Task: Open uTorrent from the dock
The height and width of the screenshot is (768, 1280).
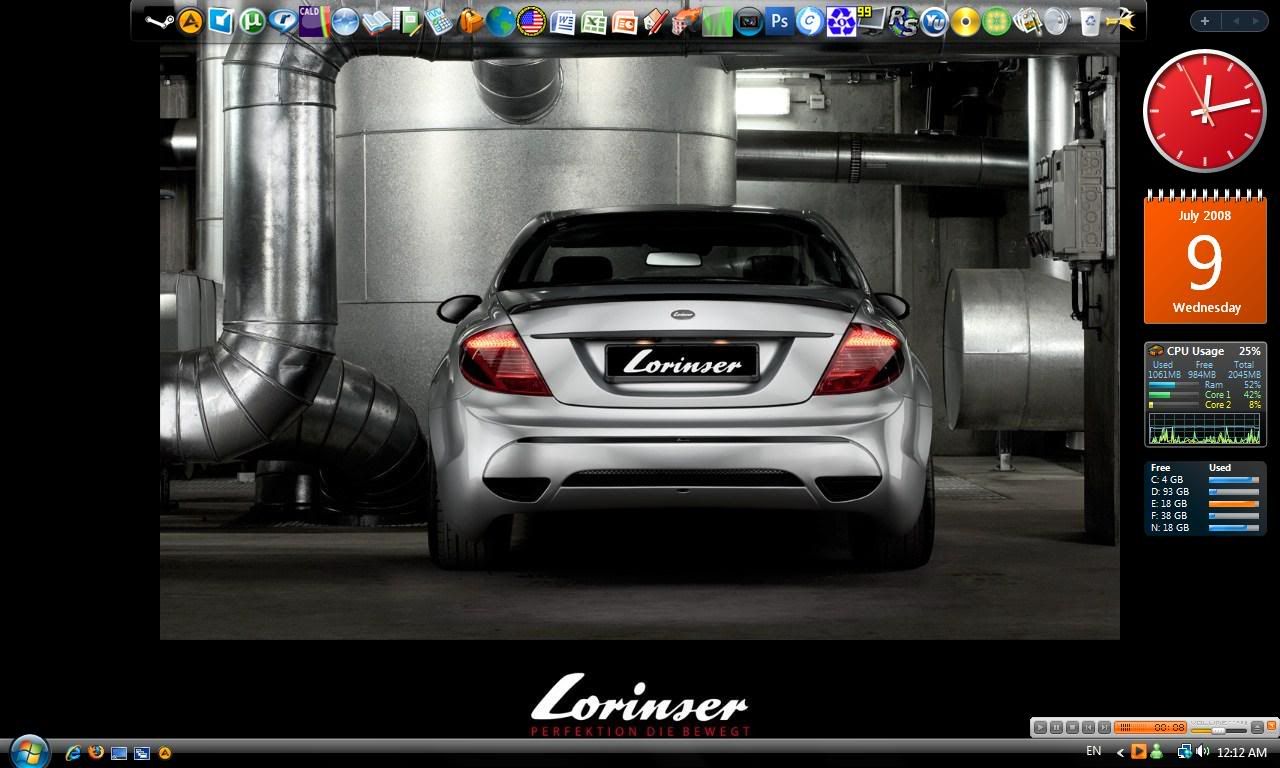Action: pyautogui.click(x=252, y=20)
